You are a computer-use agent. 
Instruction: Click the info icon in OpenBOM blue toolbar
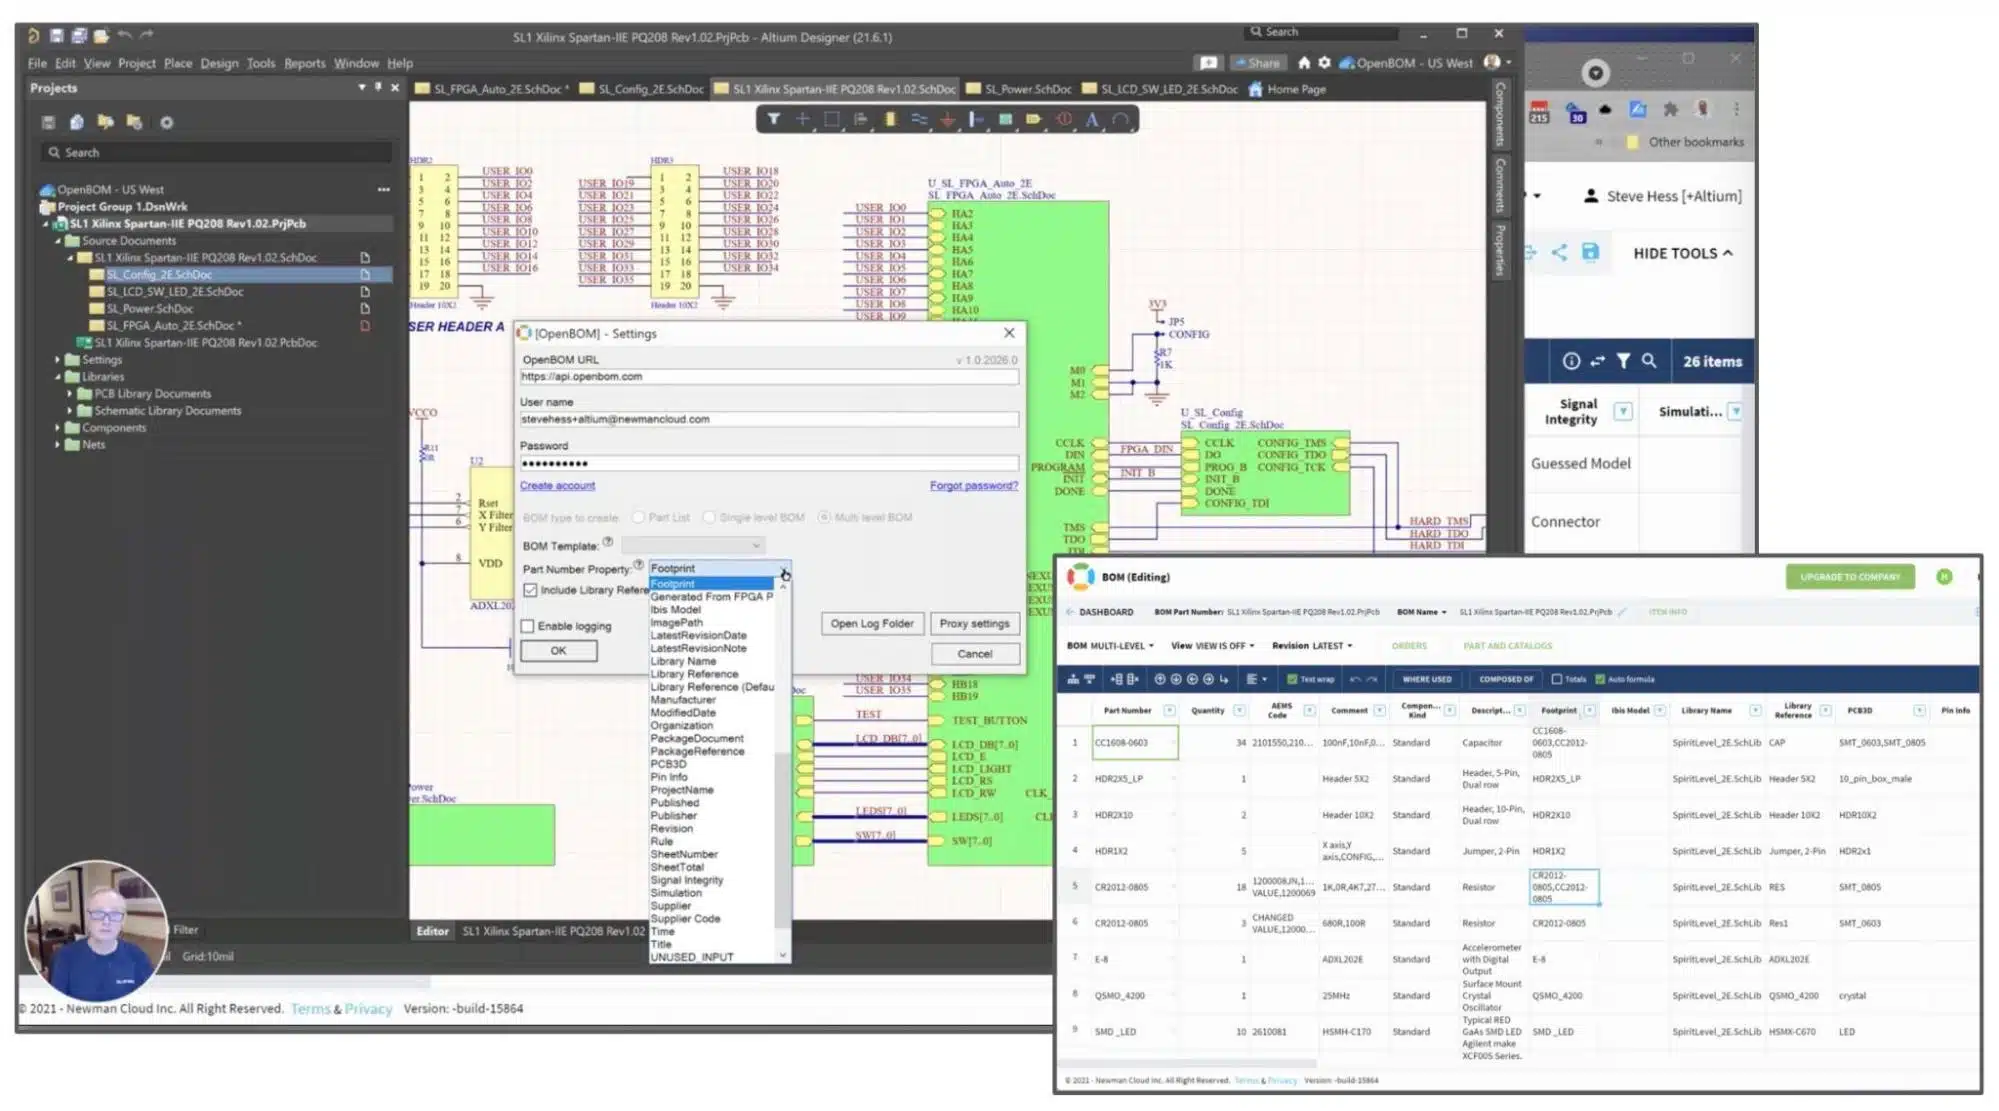[1571, 361]
